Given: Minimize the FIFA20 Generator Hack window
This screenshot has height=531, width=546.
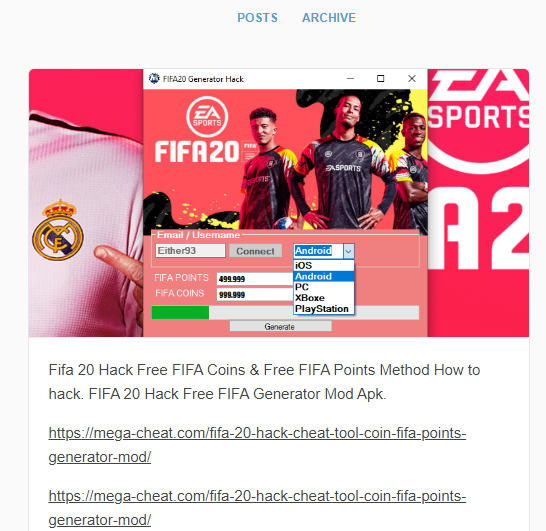Looking at the screenshot, I should coord(351,79).
